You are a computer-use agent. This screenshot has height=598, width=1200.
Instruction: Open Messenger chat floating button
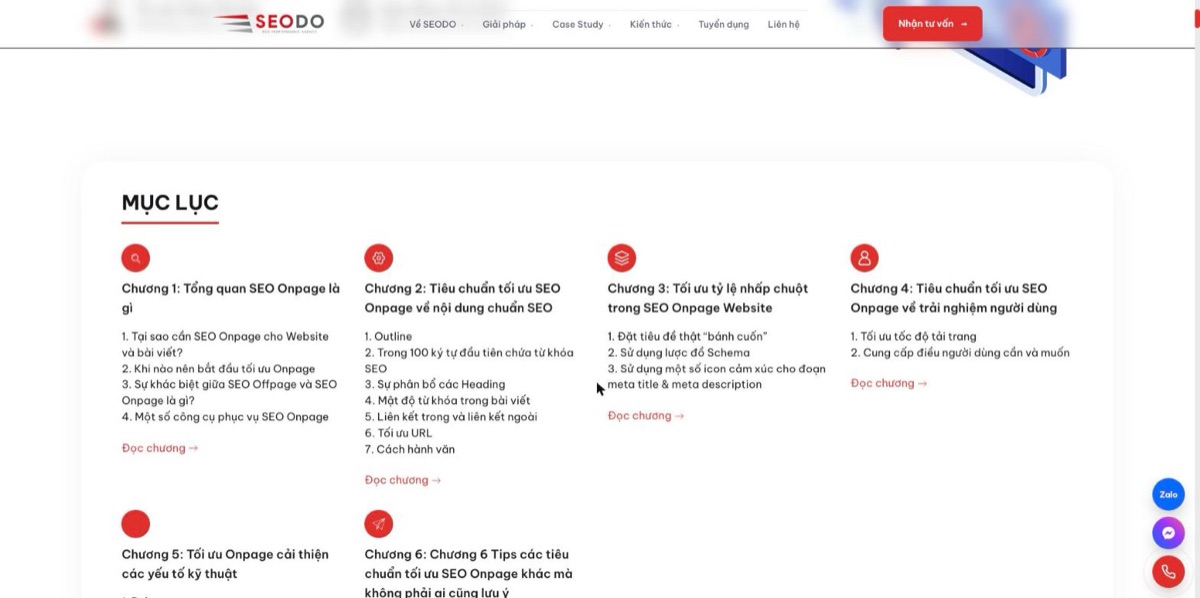[x=1168, y=533]
